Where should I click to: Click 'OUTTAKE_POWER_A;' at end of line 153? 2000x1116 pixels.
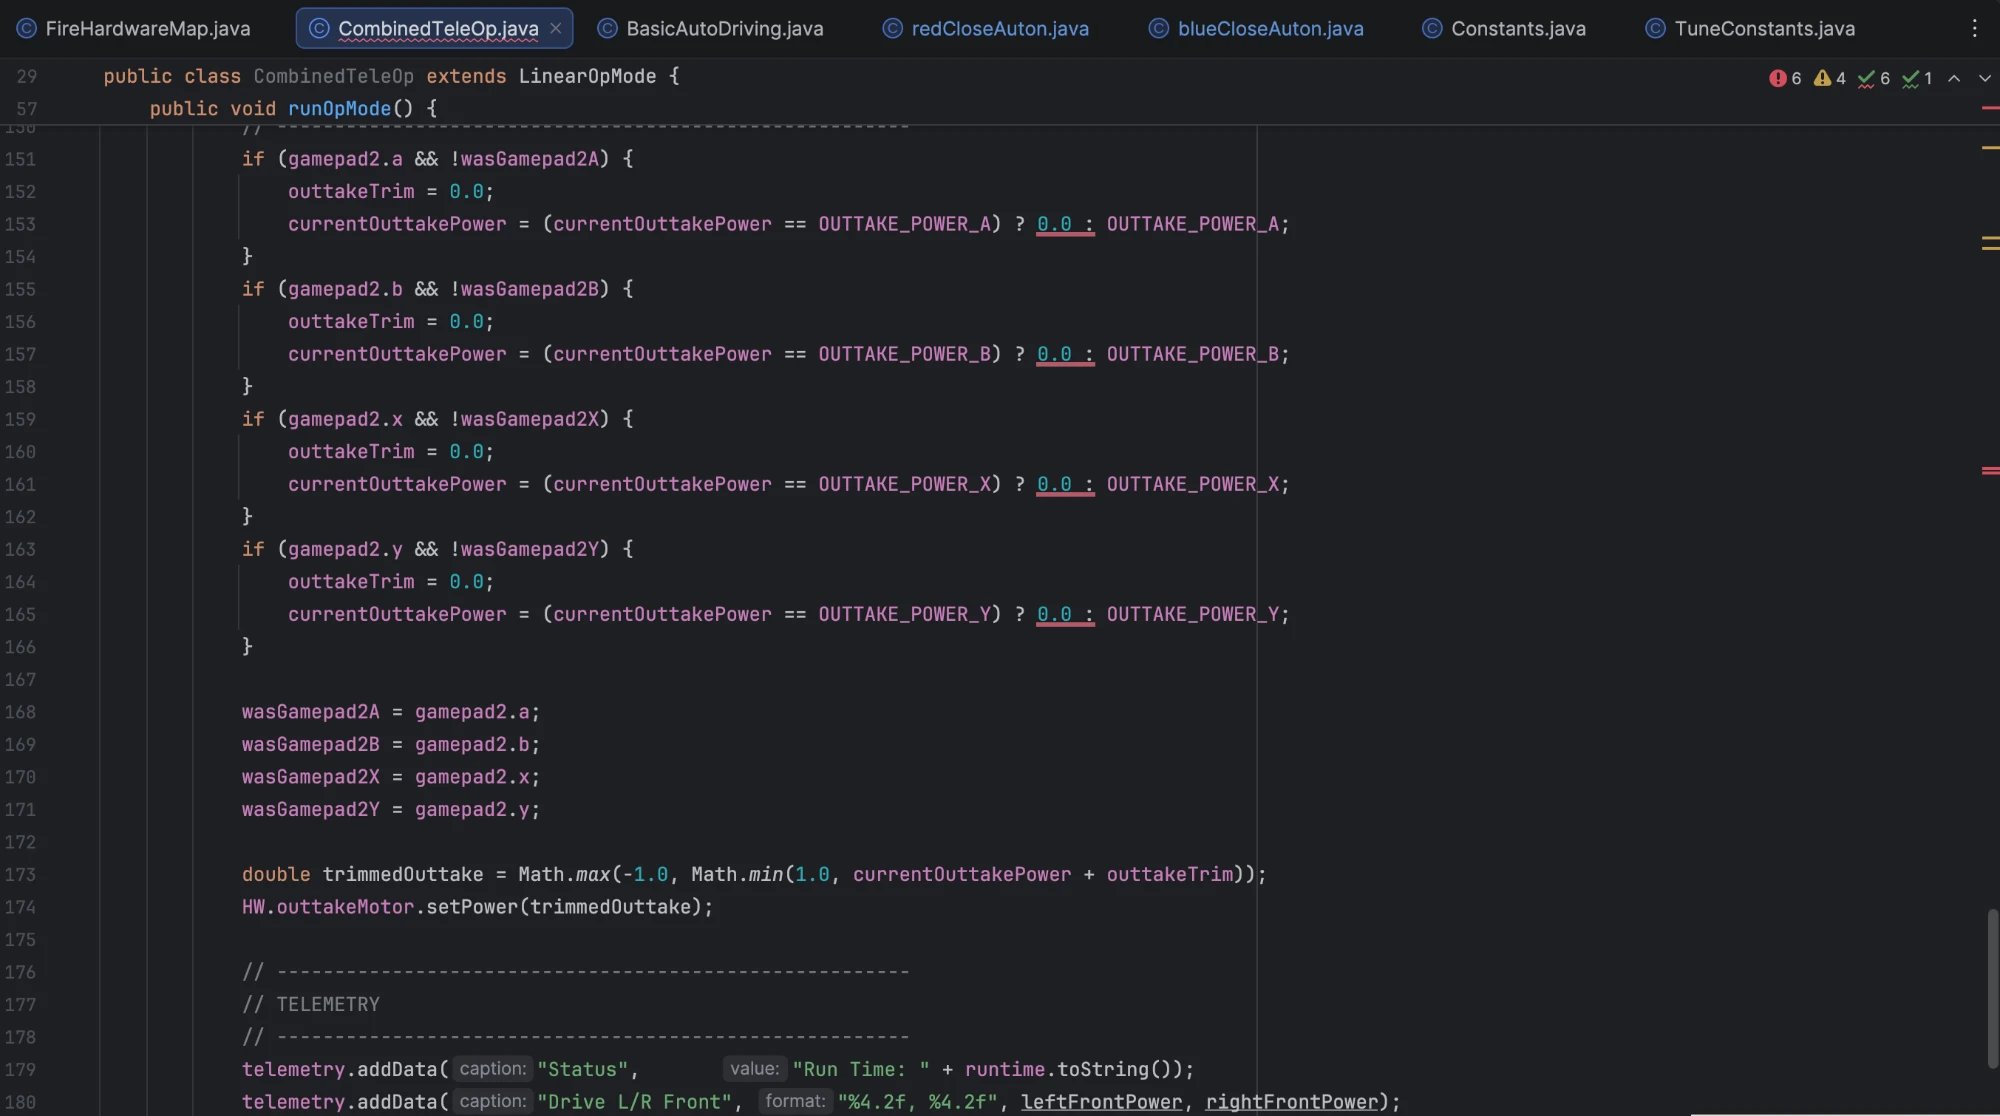tap(1198, 224)
